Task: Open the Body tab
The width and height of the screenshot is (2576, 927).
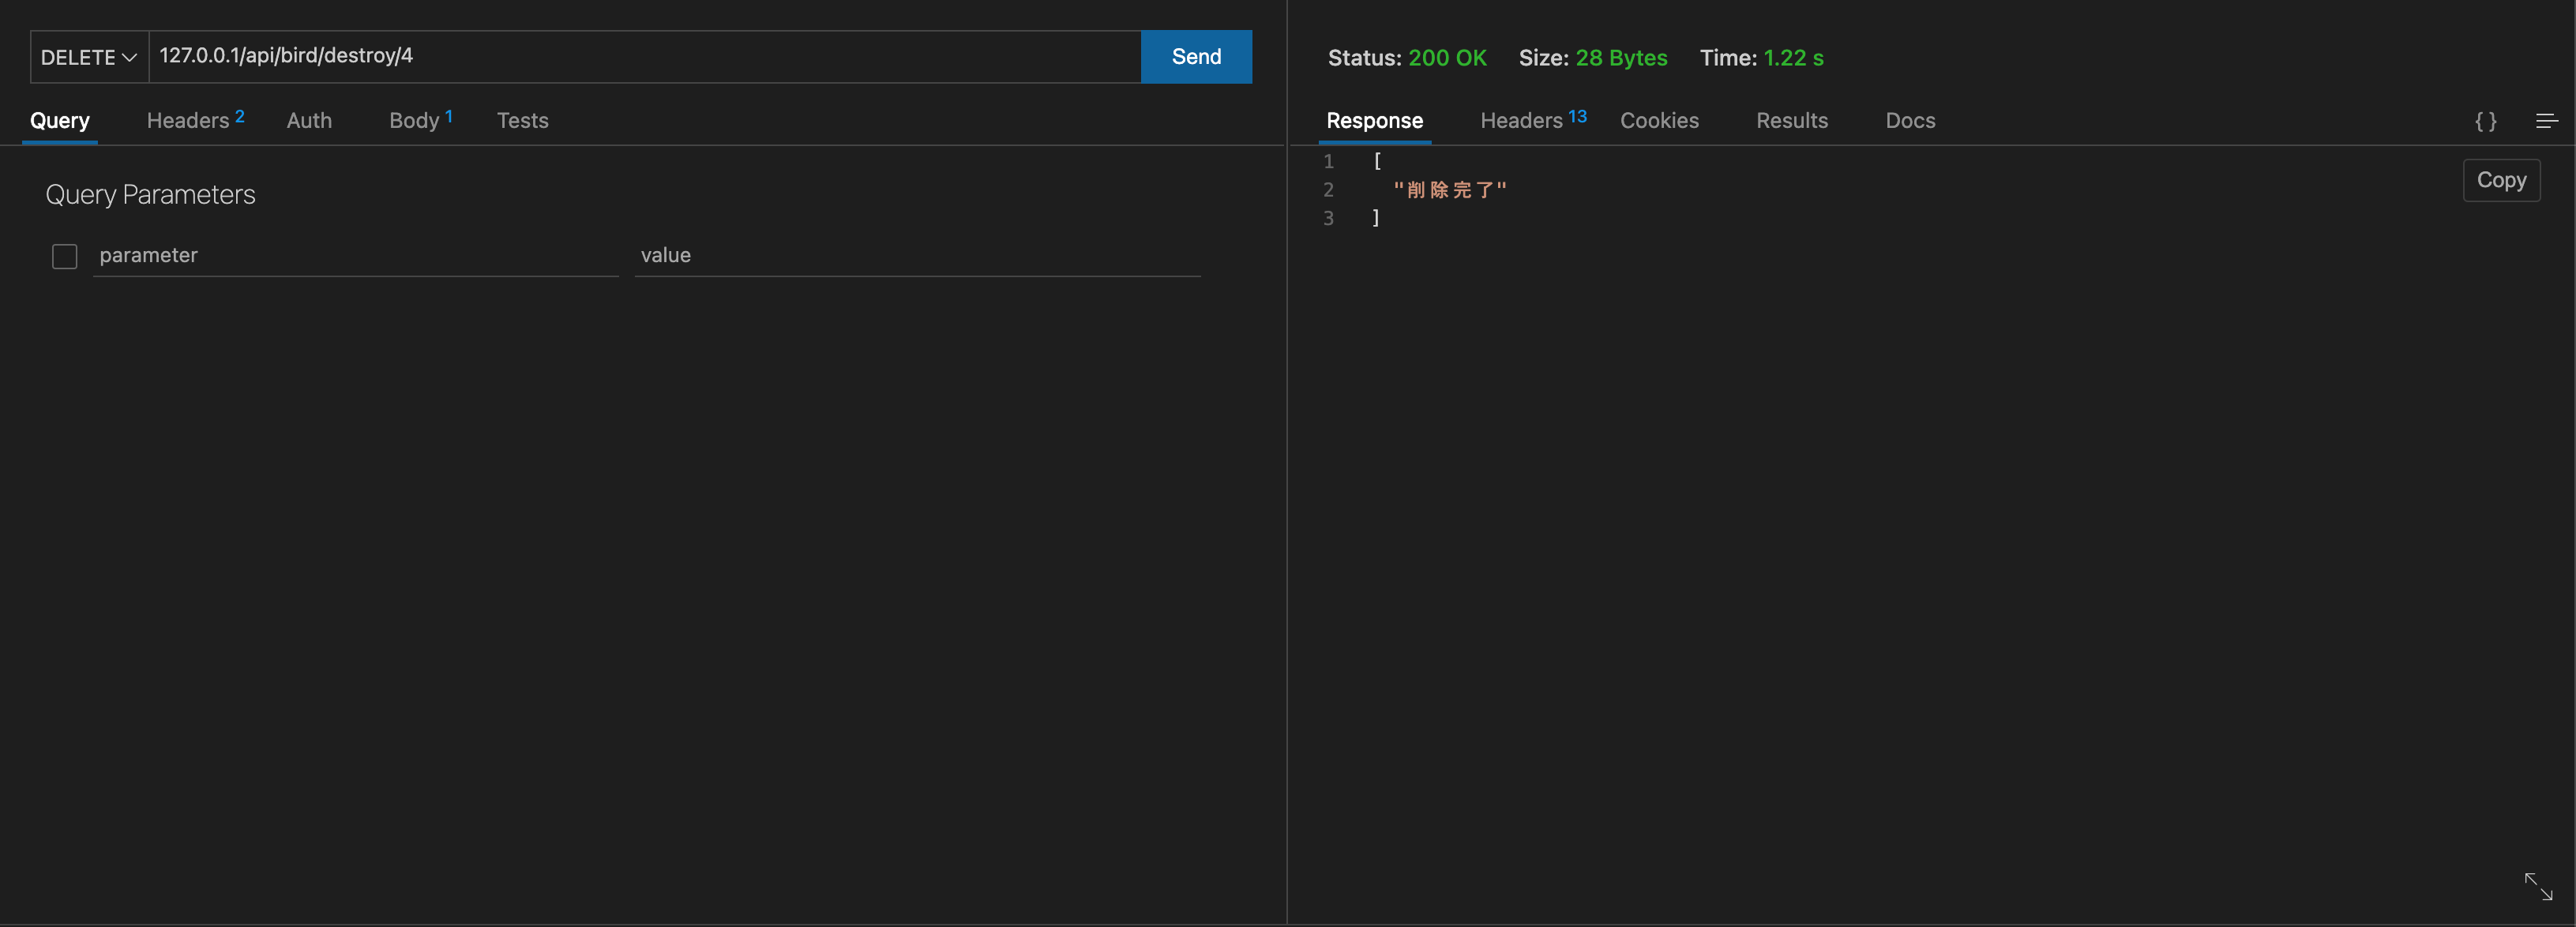Action: (420, 120)
